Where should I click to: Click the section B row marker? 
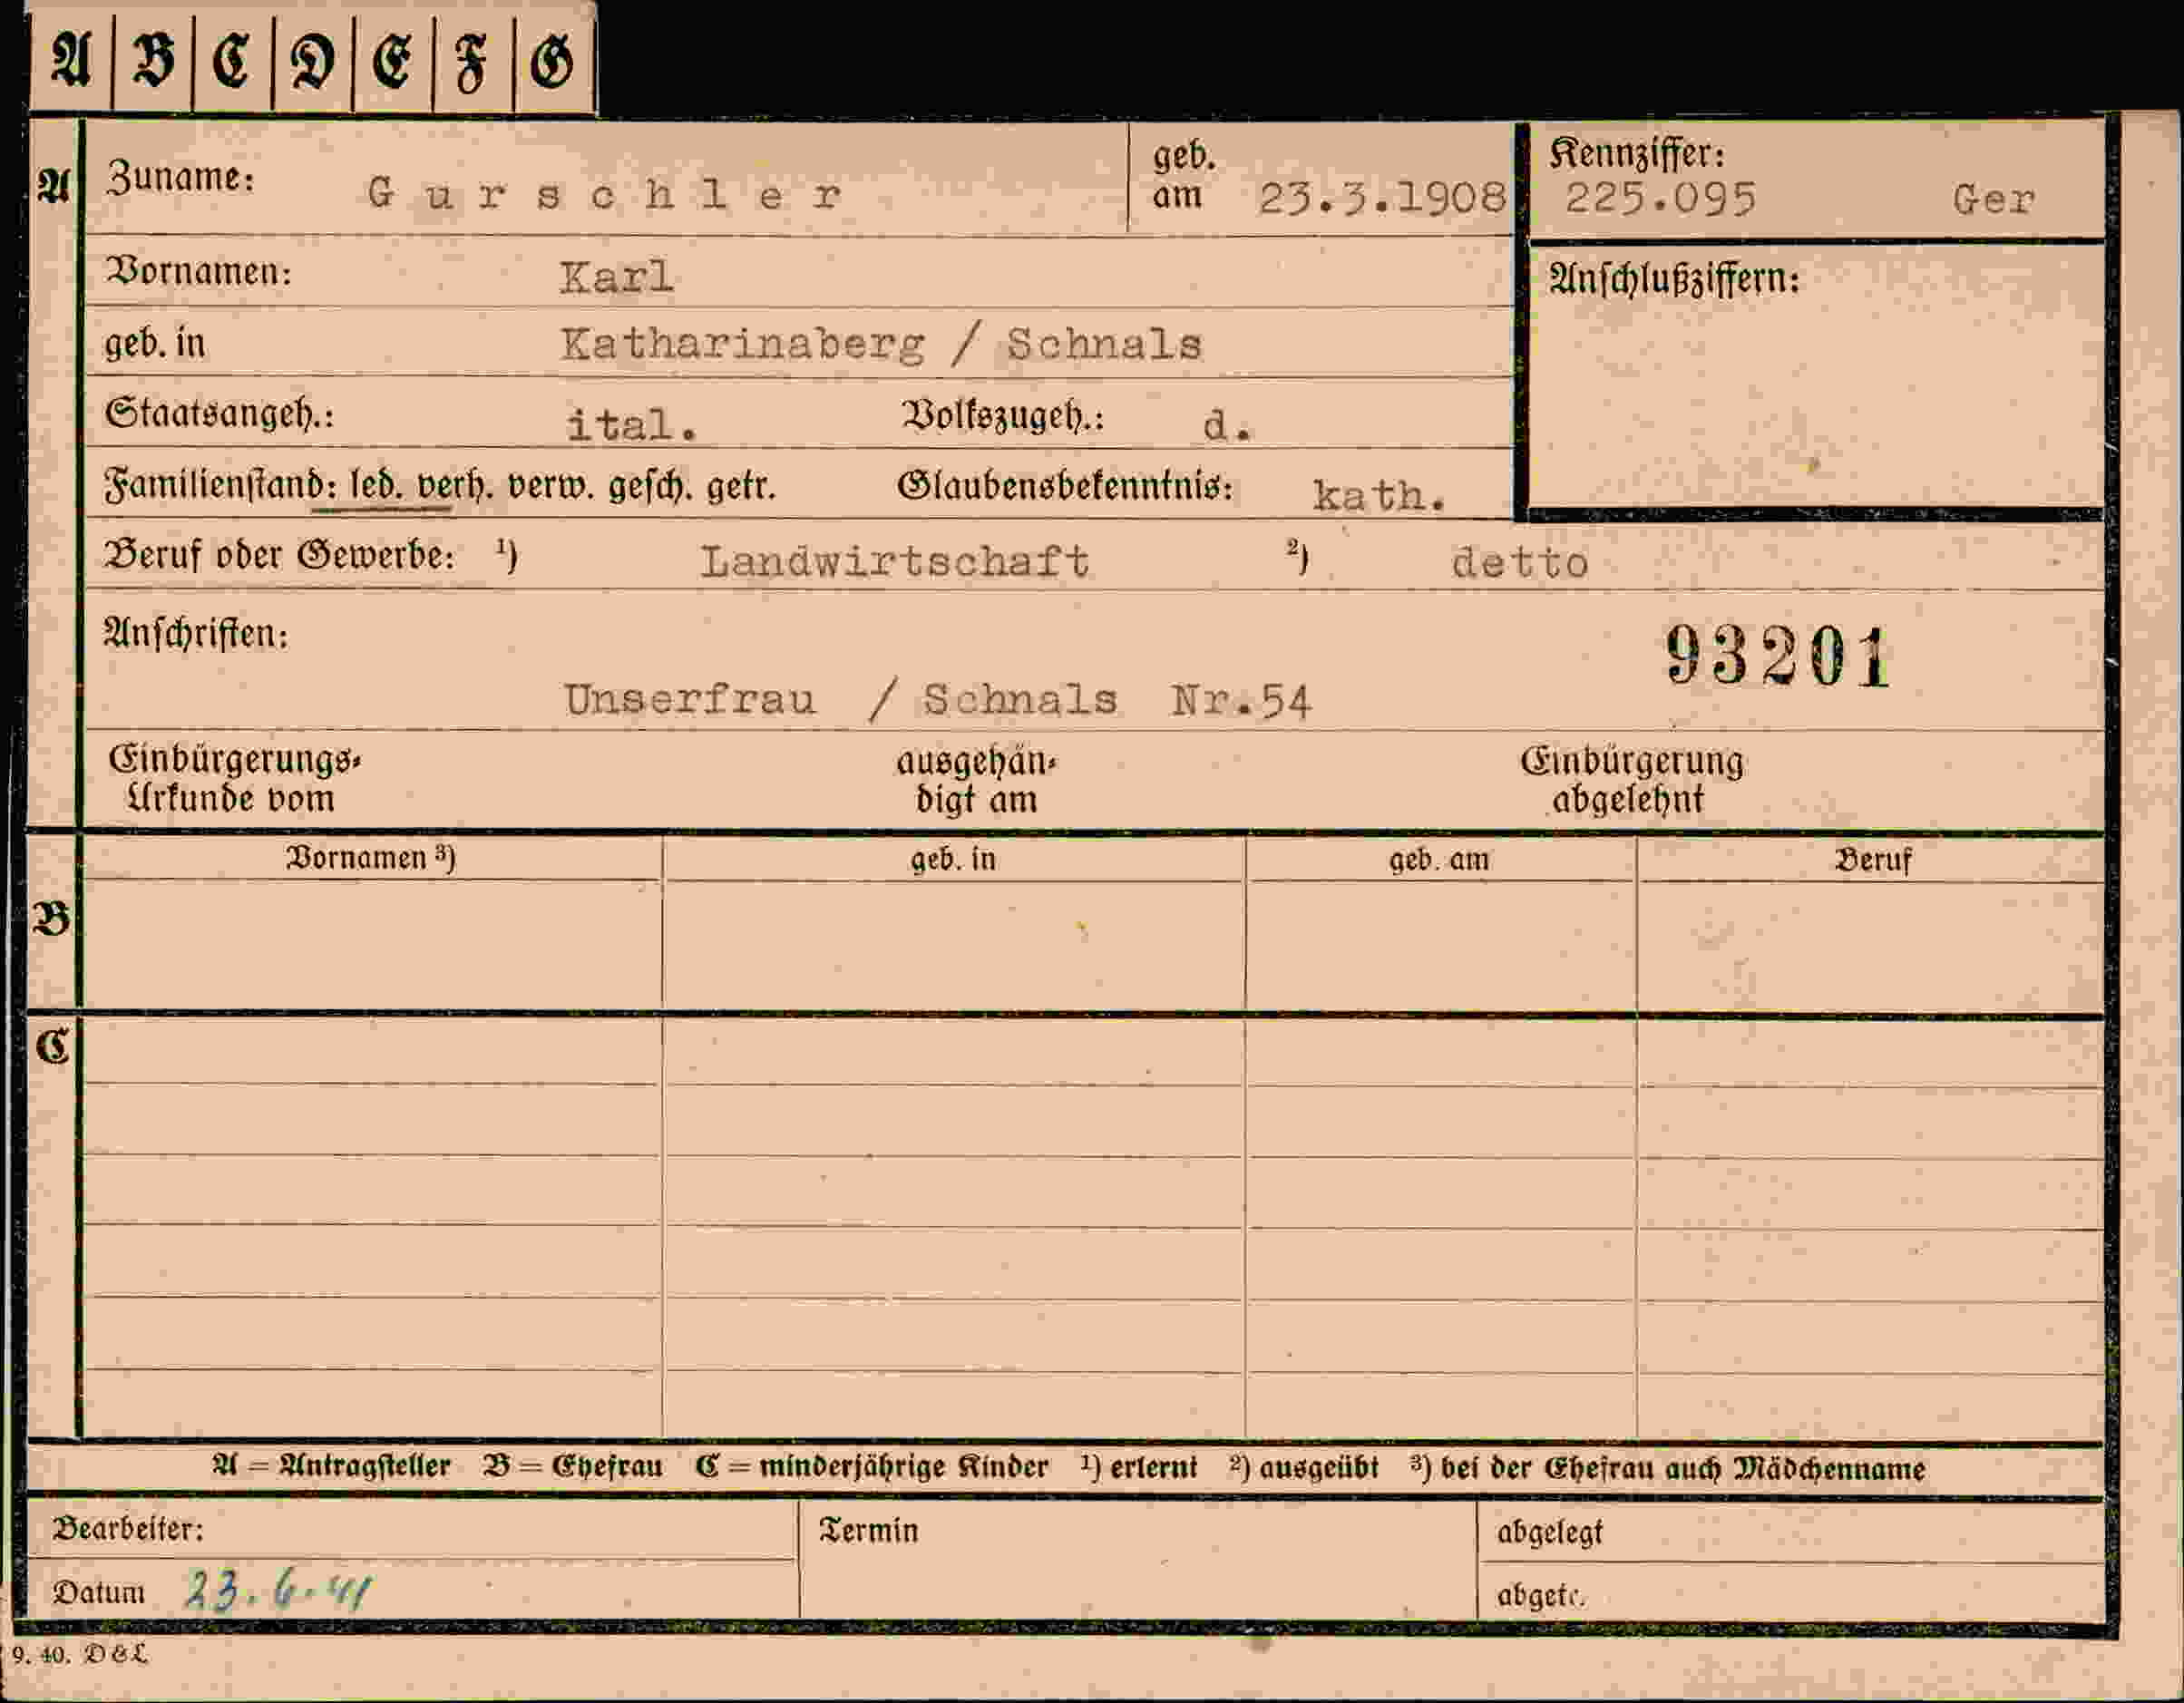click(x=52, y=918)
